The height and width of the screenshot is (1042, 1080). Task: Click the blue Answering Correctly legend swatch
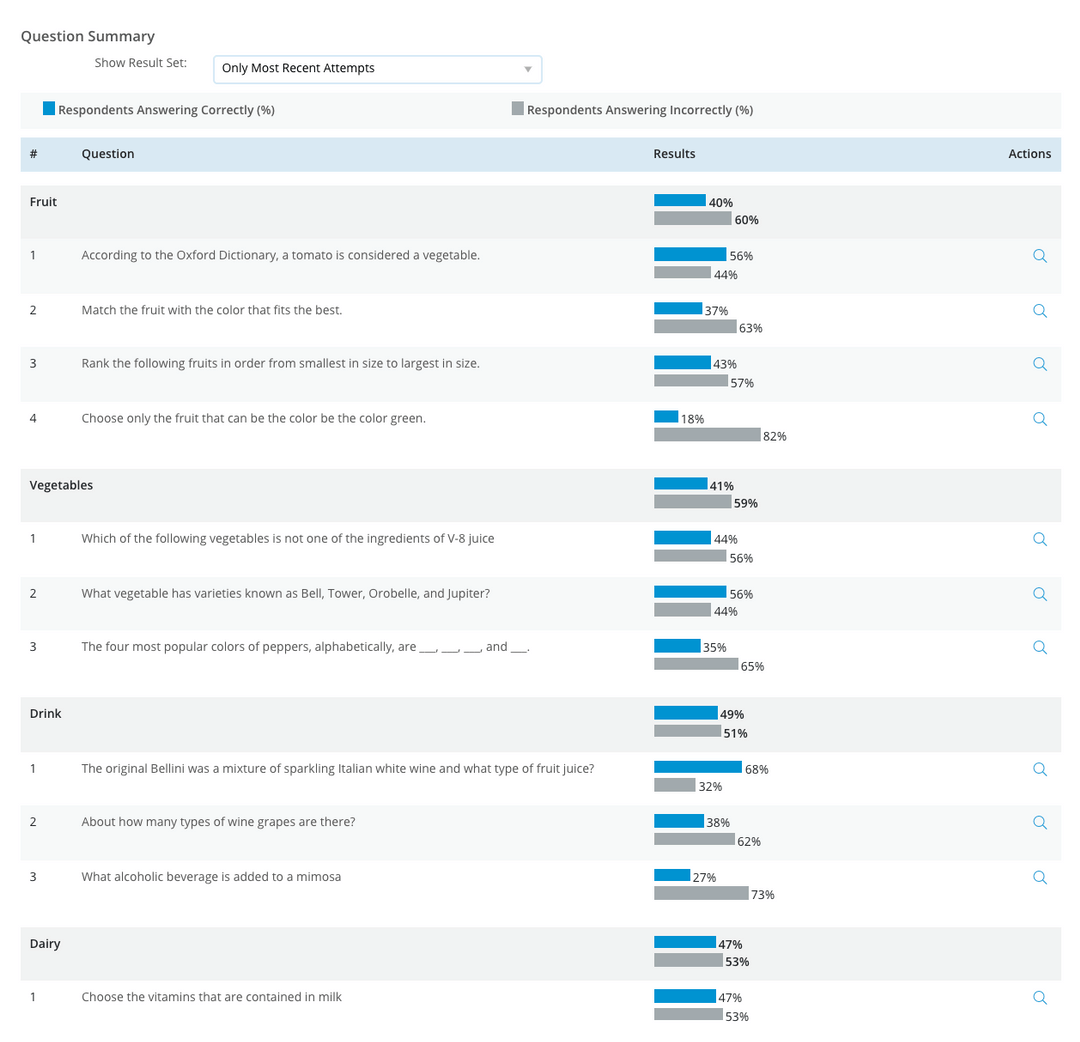coord(49,108)
